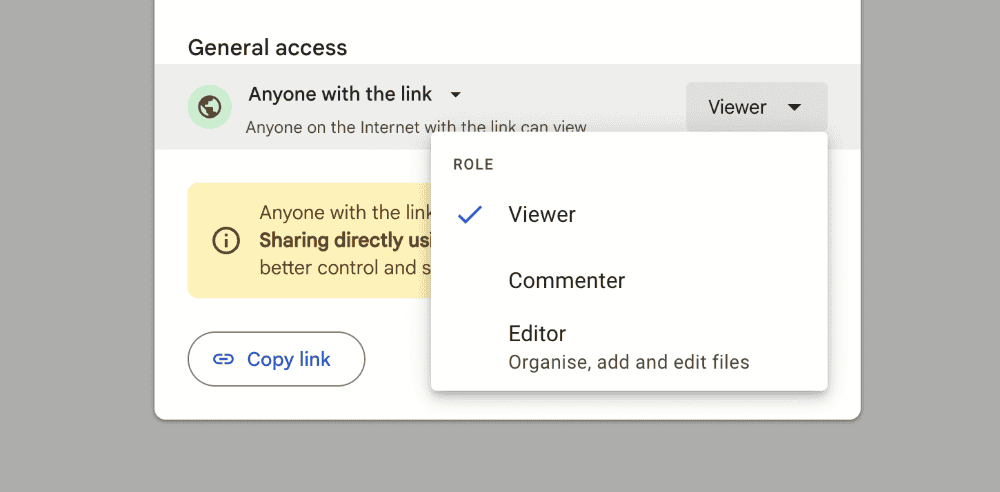Click the caret arrow on the Viewer button
This screenshot has width=1000, height=492.
(x=794, y=107)
